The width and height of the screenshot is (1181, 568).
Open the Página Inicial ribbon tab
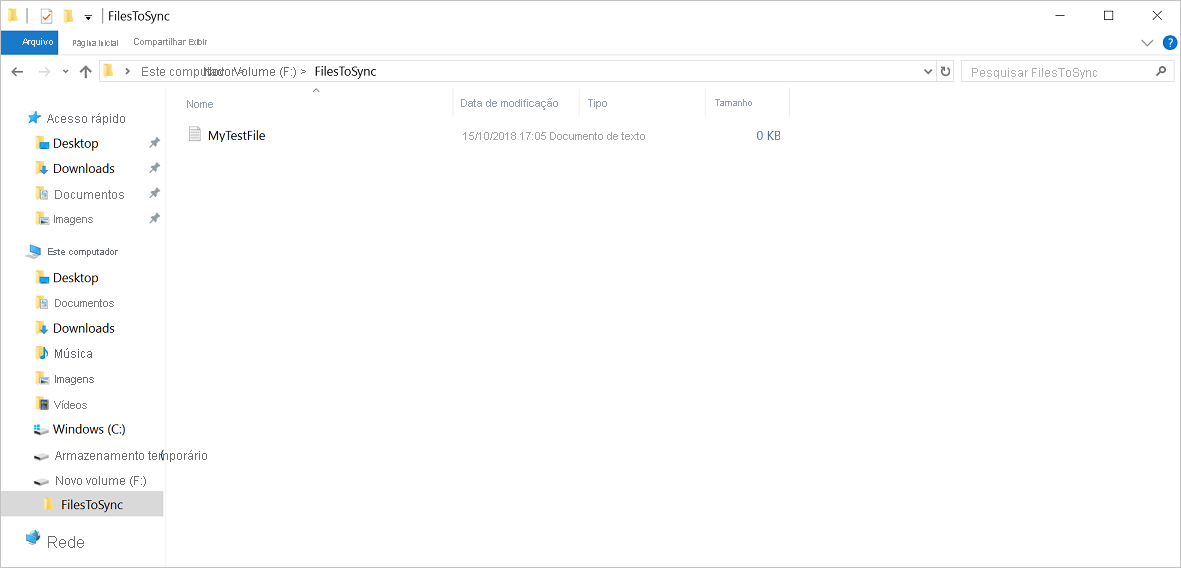pos(95,43)
